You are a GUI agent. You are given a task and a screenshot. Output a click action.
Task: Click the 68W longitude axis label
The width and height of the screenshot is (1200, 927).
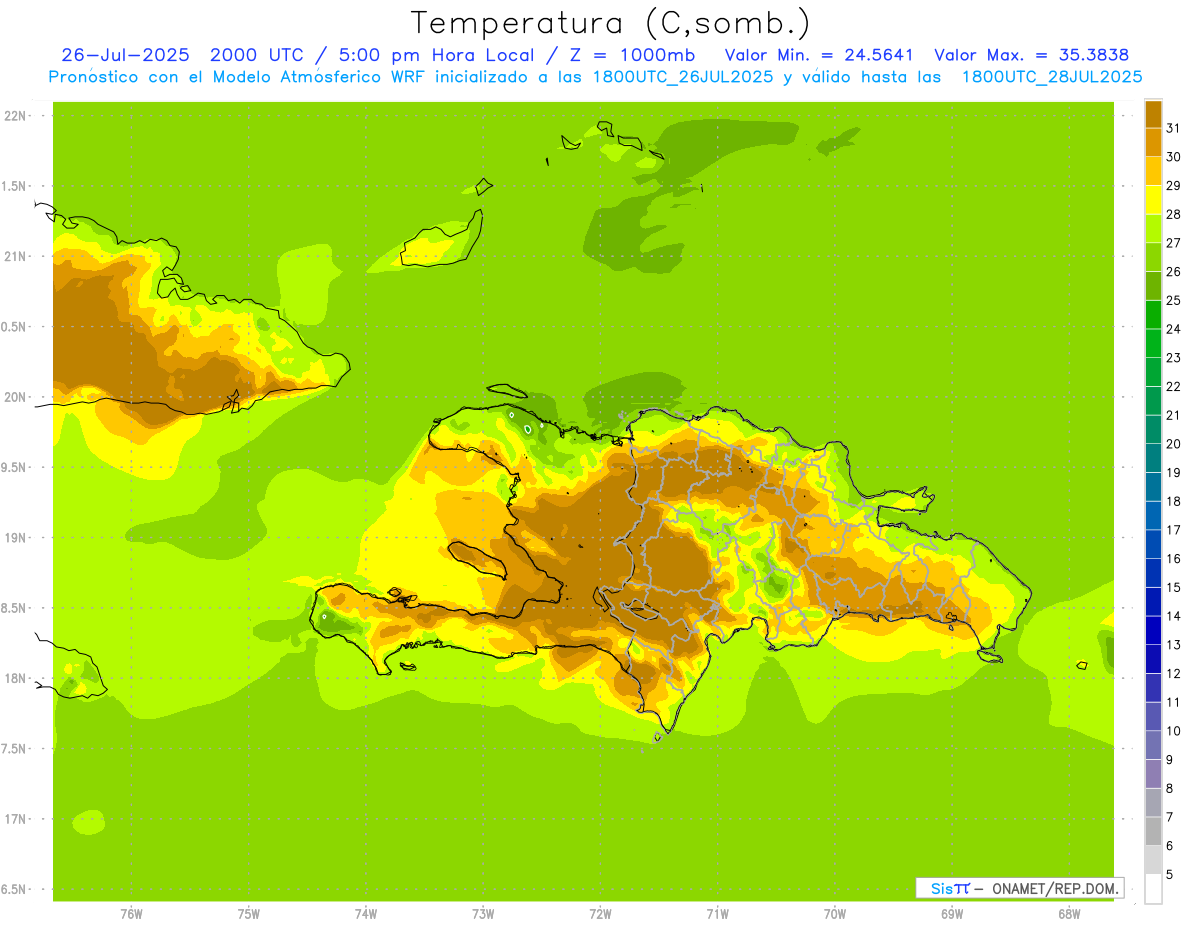[1069, 914]
